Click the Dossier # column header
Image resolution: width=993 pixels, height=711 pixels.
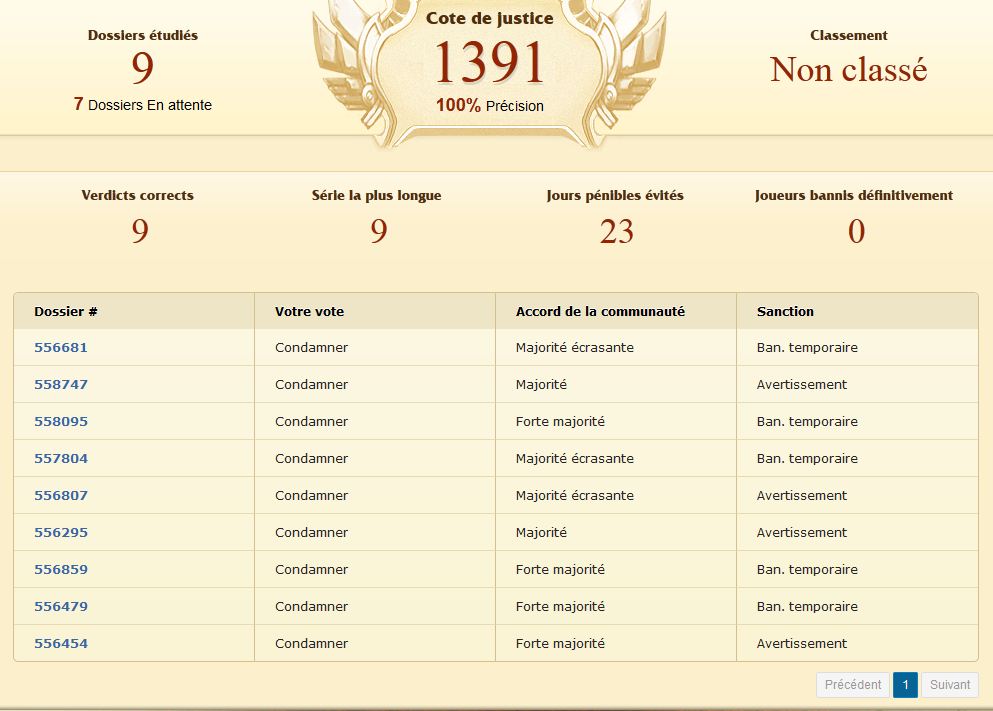(x=66, y=312)
